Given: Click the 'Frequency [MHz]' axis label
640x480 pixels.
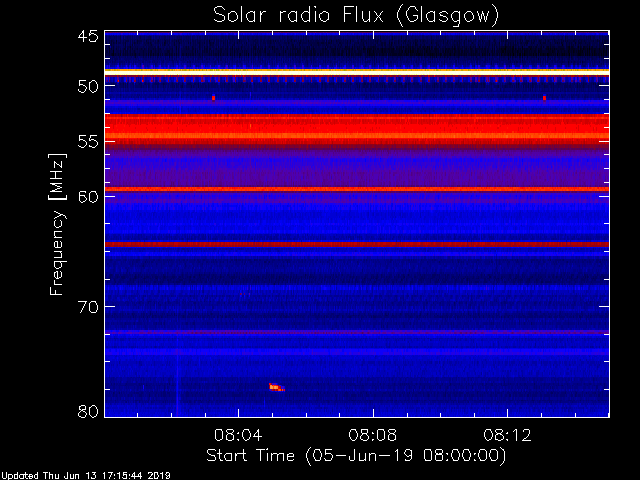Looking at the screenshot, I should tap(57, 224).
